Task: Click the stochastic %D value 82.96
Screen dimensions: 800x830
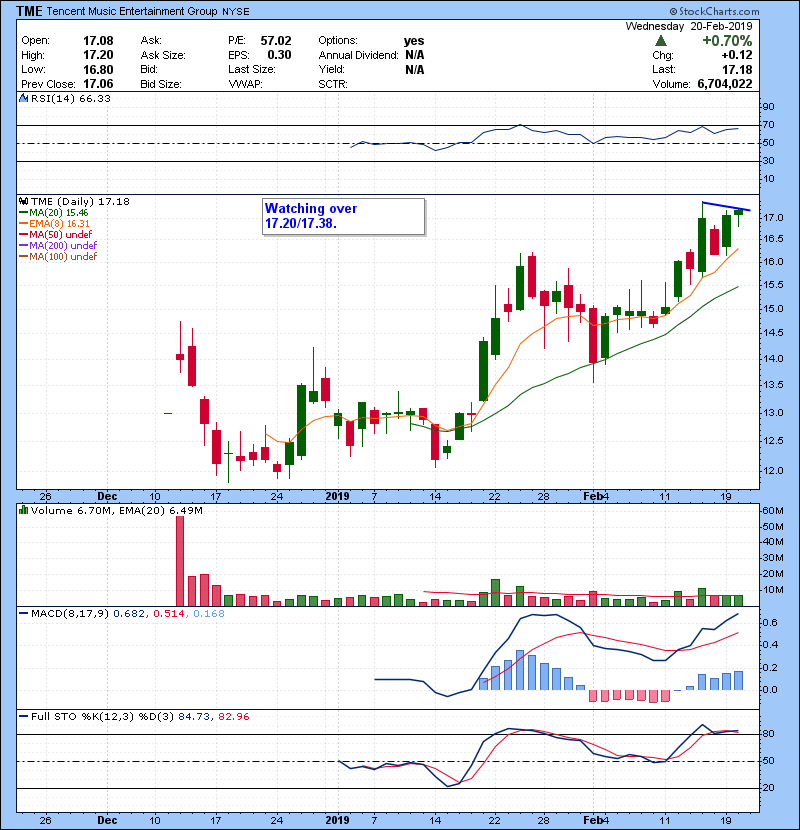Action: [233, 716]
